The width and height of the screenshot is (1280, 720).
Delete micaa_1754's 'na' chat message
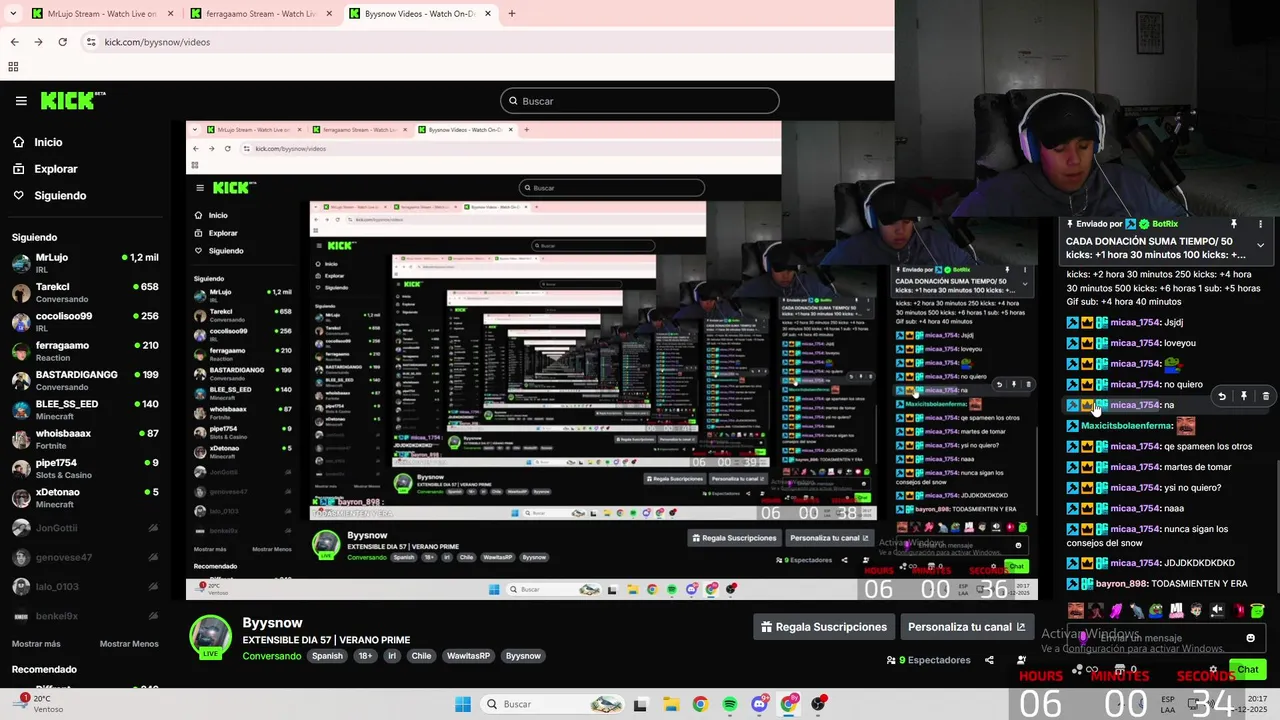coord(1265,397)
